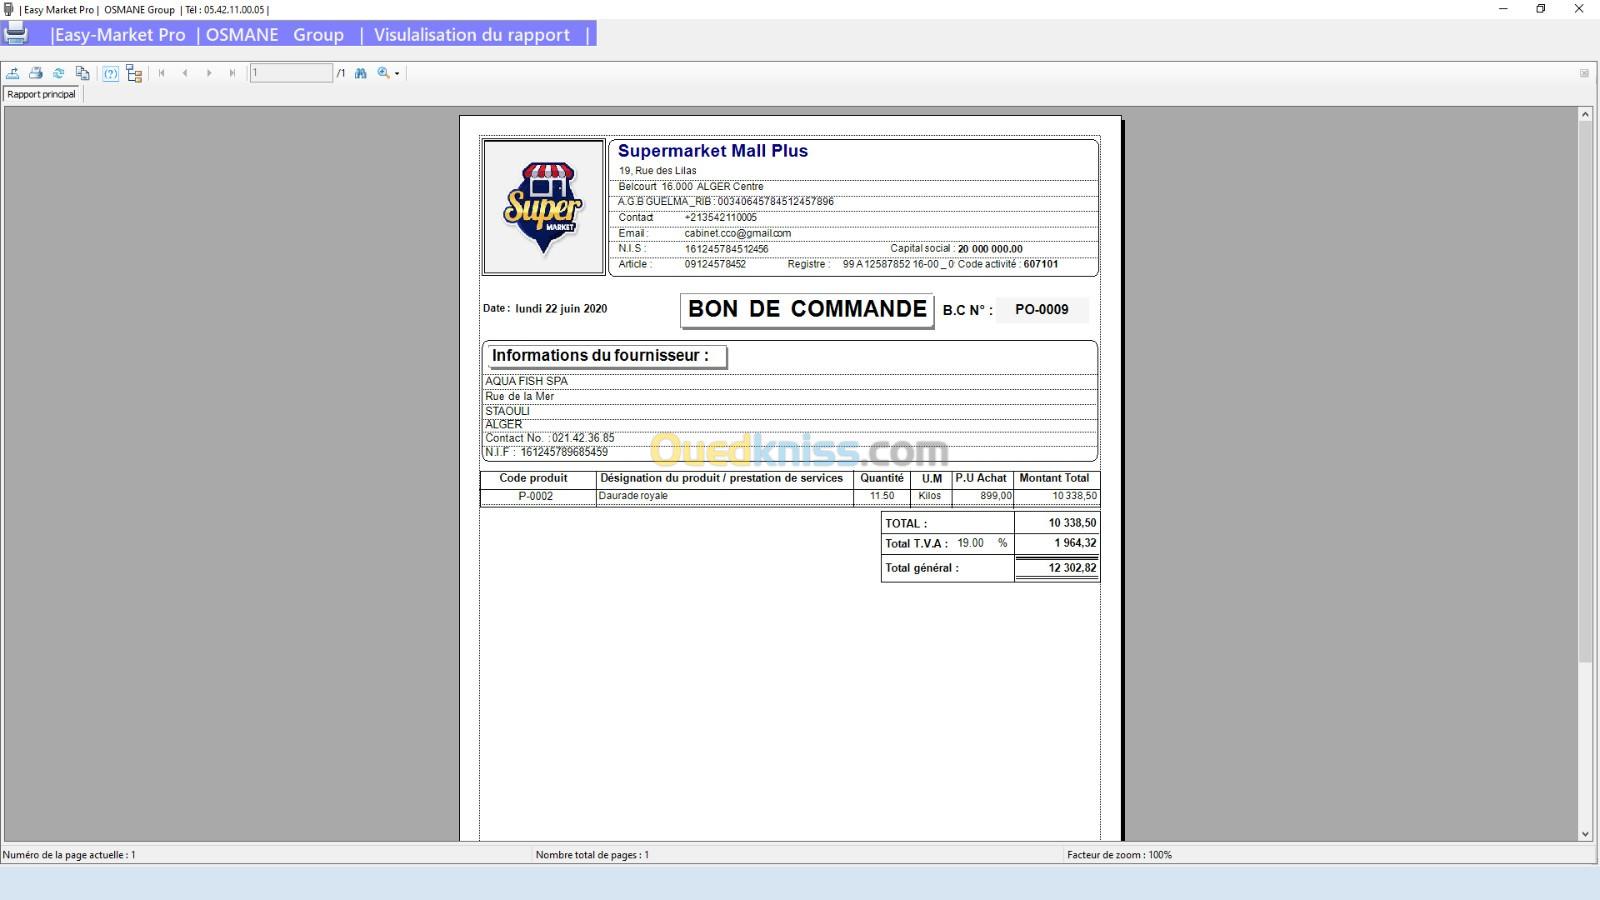The width and height of the screenshot is (1600, 900).
Task: Click the BON DE COMMANDE title
Action: point(807,309)
